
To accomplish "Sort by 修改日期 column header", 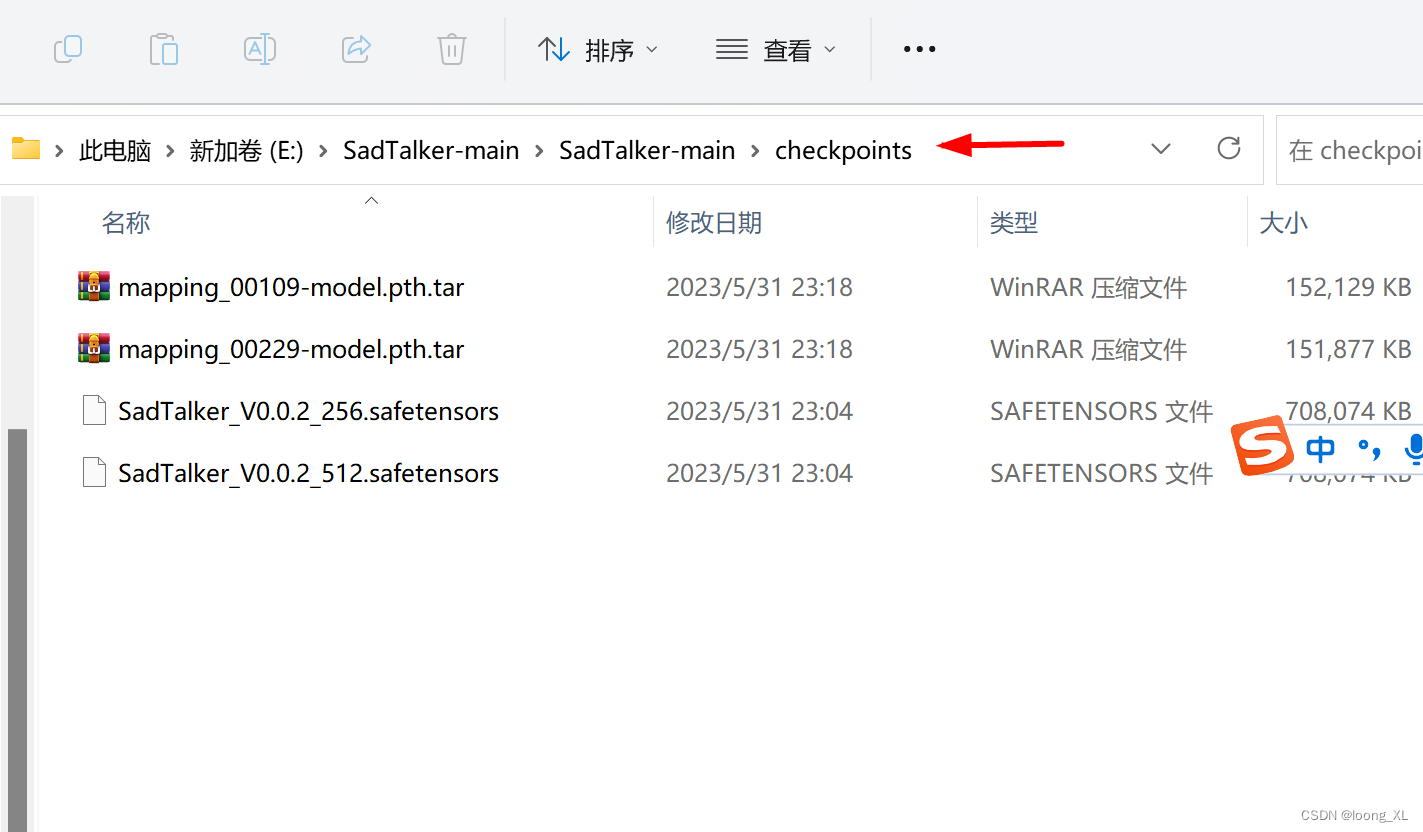I will [x=714, y=222].
